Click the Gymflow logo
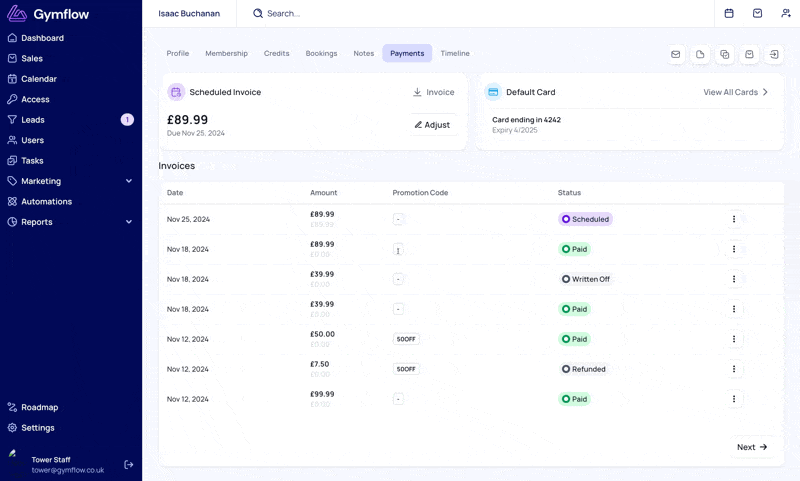Screen dimensions: 800x481 click(48, 14)
